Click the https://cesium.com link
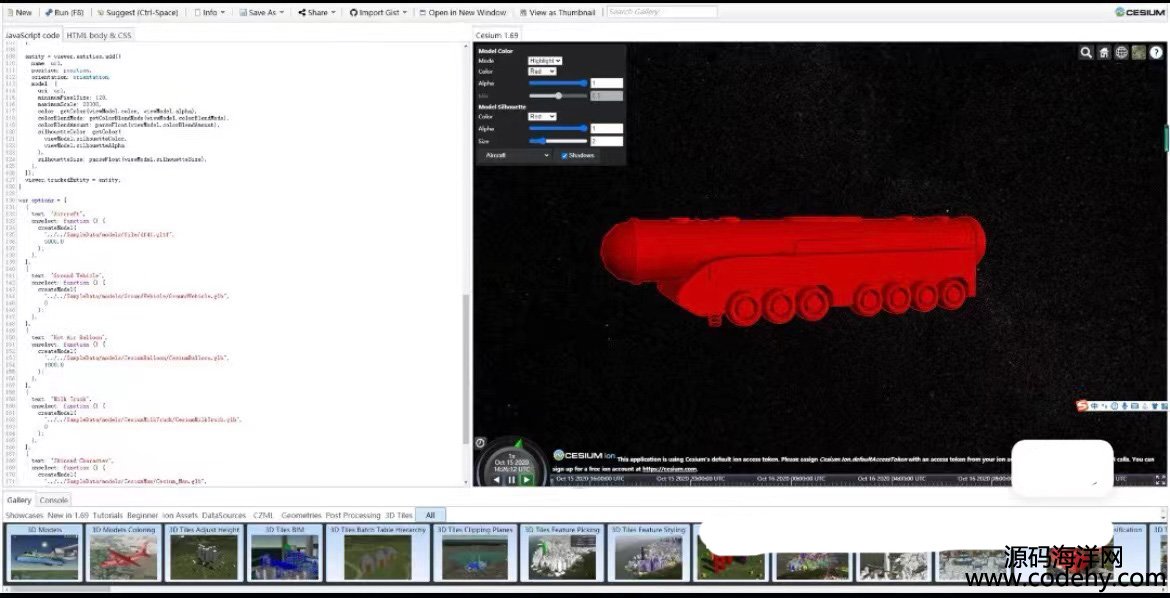 tap(669, 468)
